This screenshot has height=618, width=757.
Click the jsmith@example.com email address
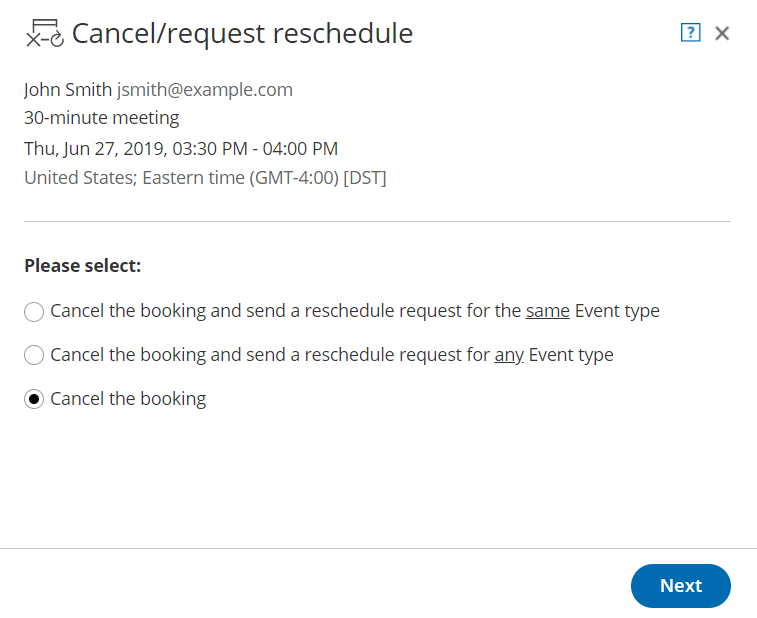point(205,90)
